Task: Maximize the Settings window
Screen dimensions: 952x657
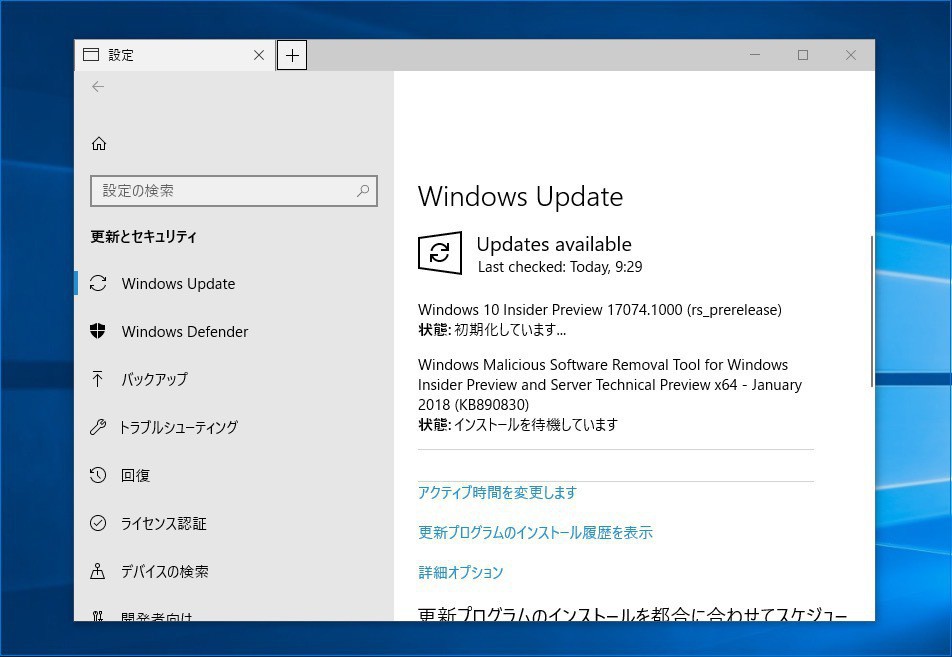Action: 803,55
